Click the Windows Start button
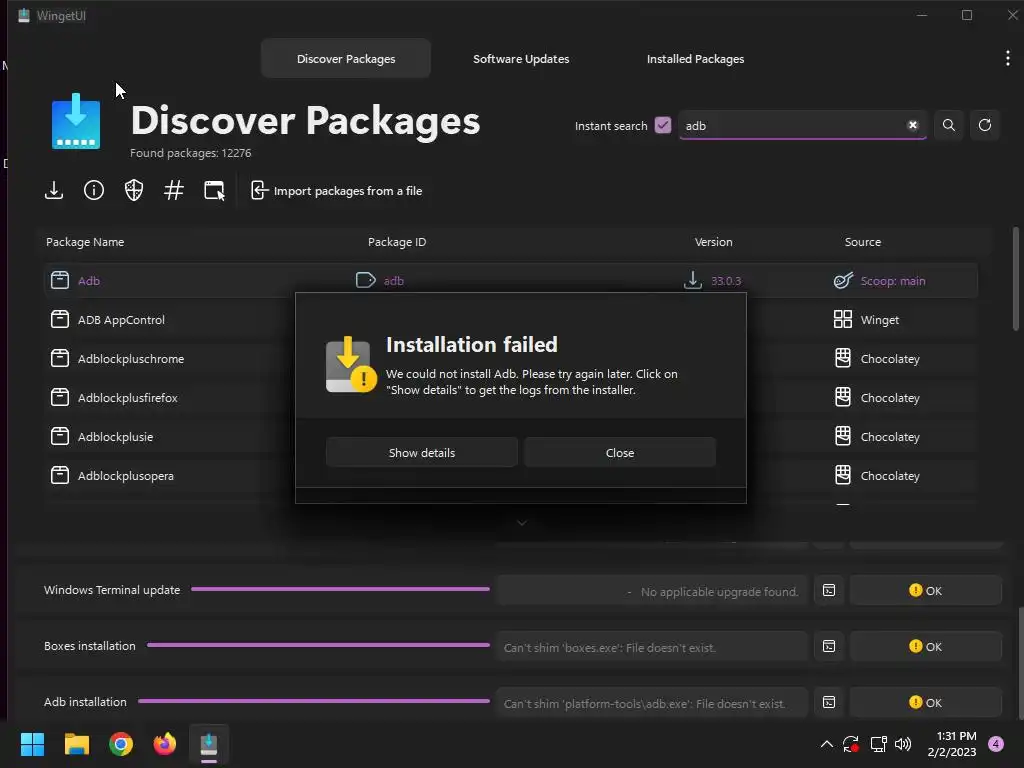1024x768 pixels. (32, 744)
